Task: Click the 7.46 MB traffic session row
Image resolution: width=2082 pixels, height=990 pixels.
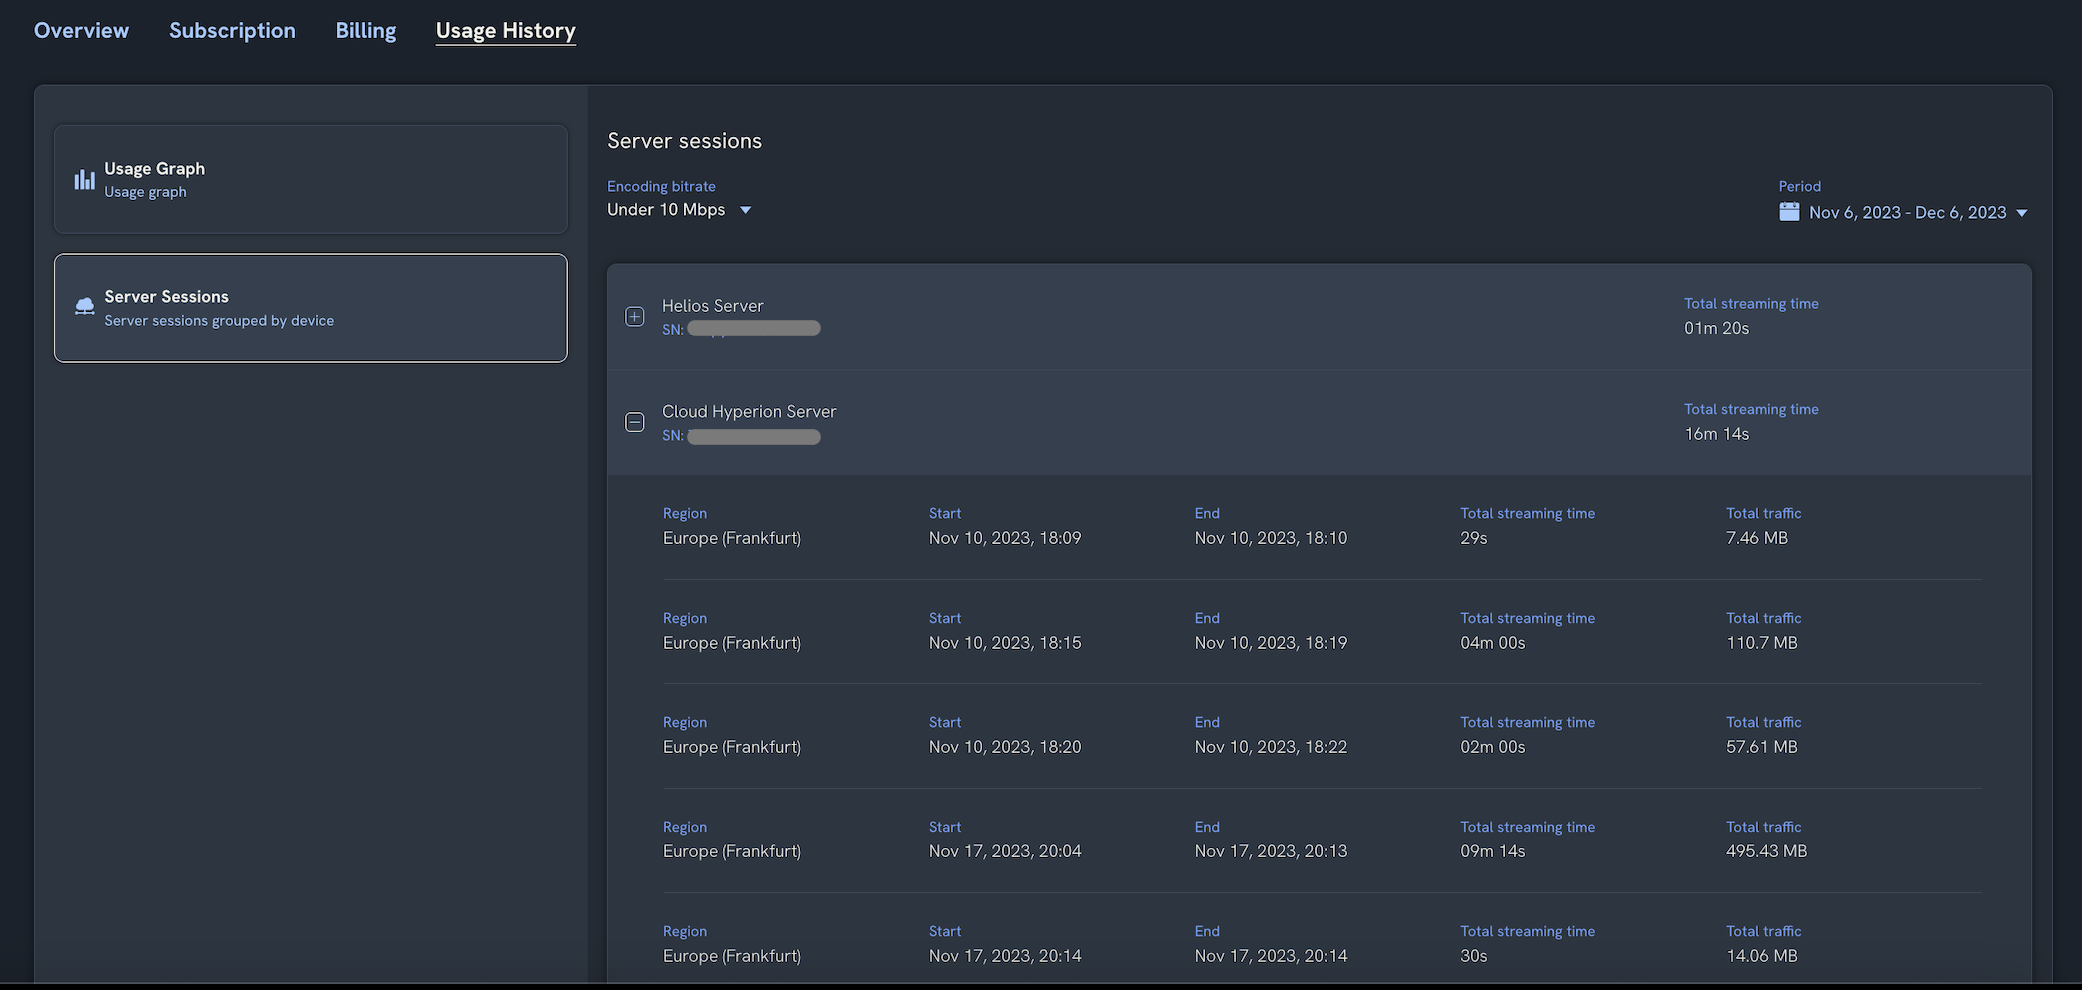Action: click(x=1320, y=527)
